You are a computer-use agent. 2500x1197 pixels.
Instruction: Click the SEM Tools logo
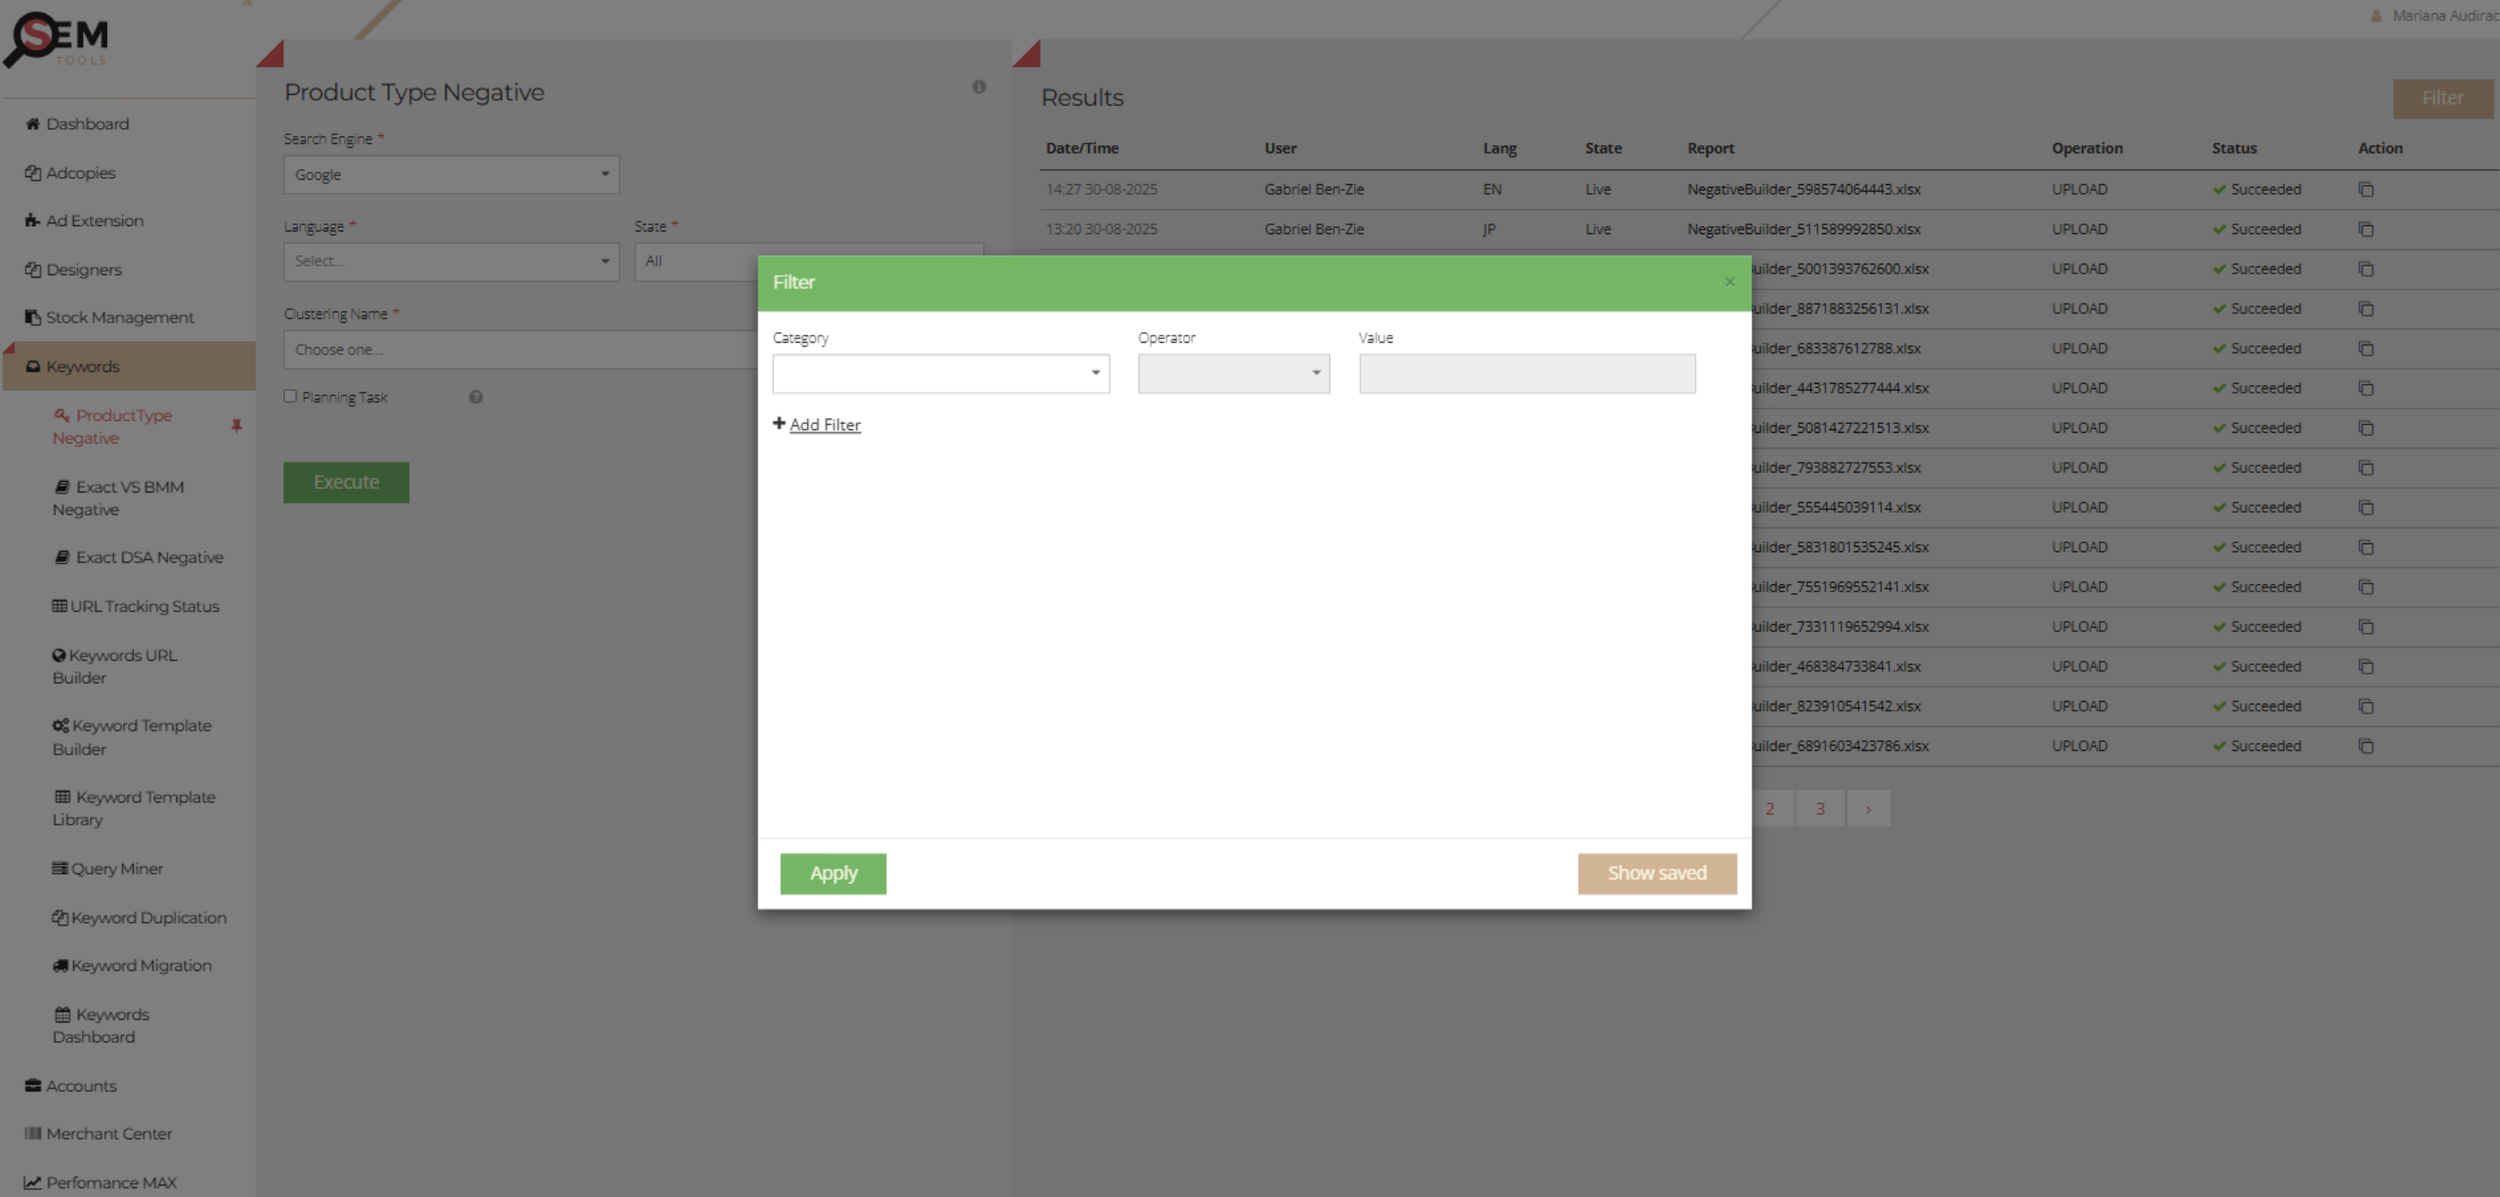[57, 40]
